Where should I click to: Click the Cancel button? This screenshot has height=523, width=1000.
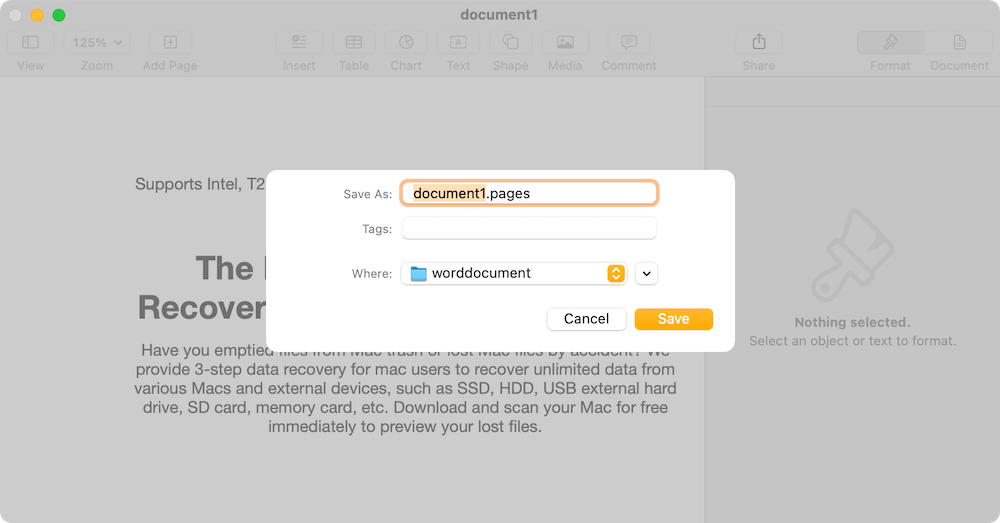[586, 319]
